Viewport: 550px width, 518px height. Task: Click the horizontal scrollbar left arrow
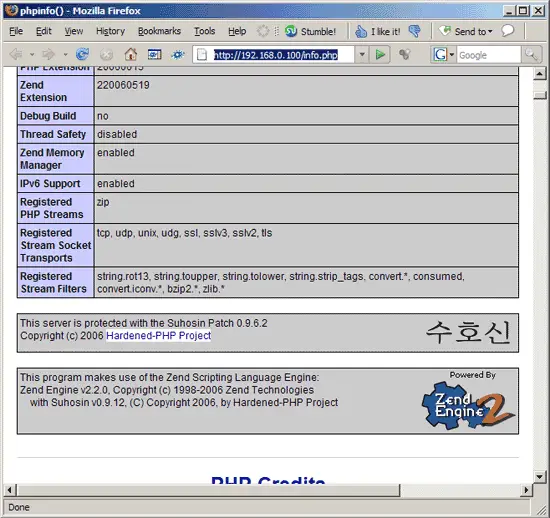(x=9, y=490)
